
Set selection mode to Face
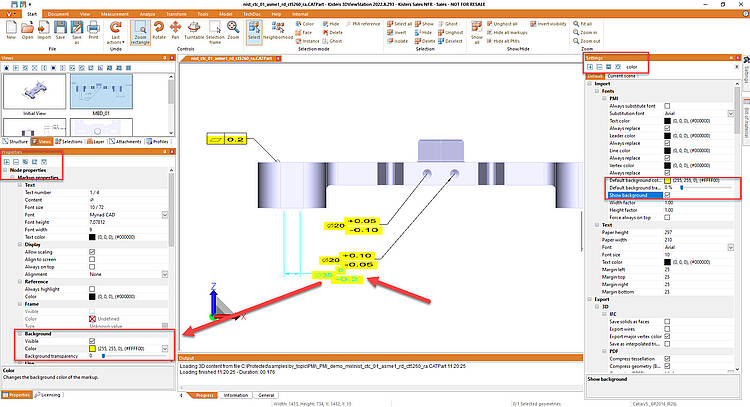304,33
